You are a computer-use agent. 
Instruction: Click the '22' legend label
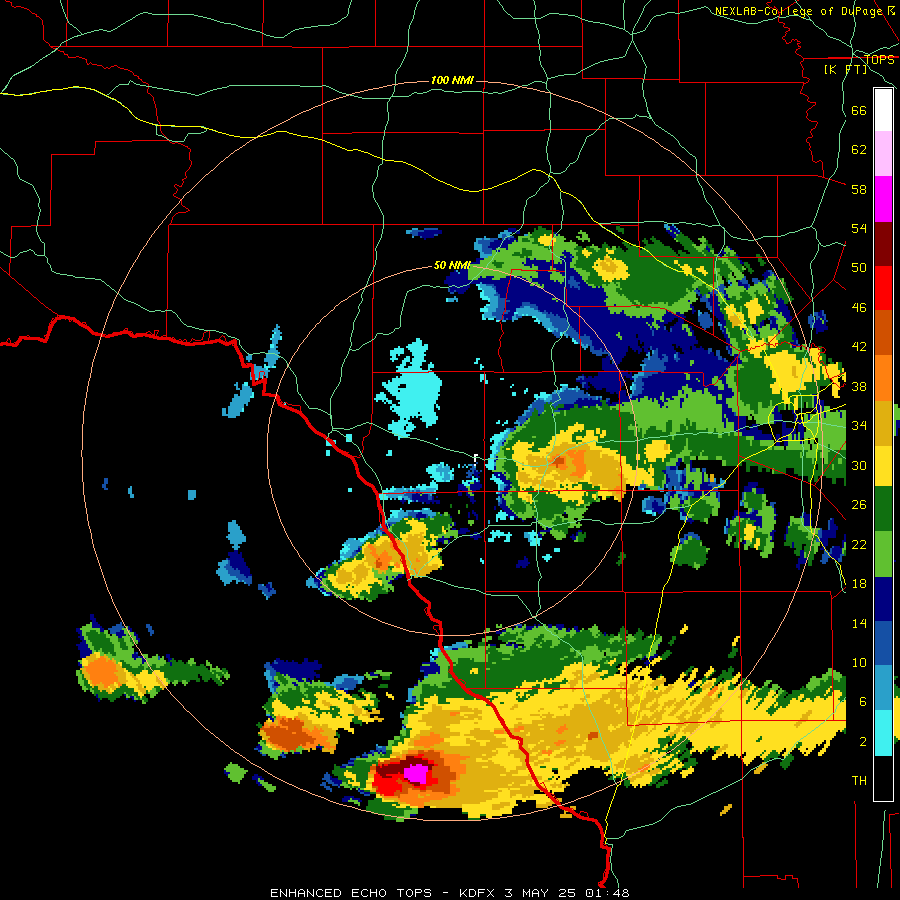pyautogui.click(x=859, y=544)
